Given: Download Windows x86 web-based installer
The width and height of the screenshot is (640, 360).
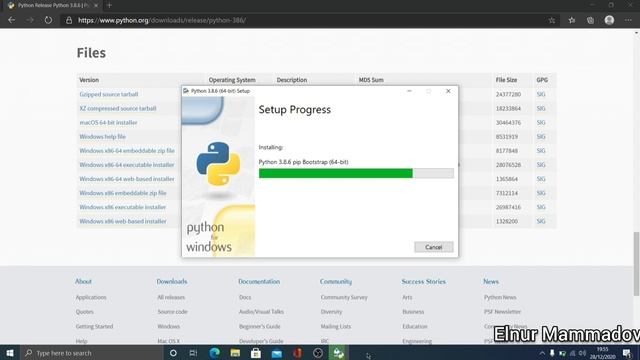Looking at the screenshot, I should tap(123, 221).
